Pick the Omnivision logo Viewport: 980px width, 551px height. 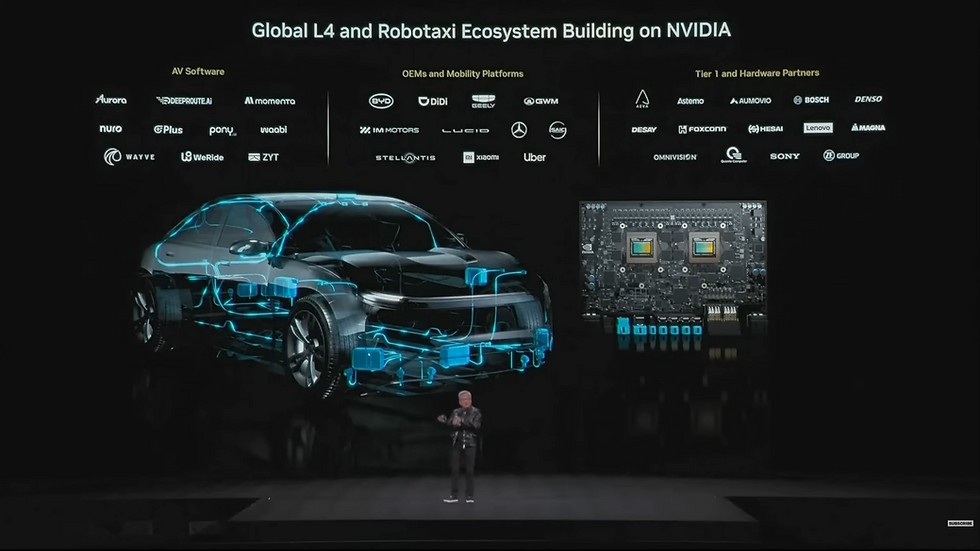click(675, 157)
